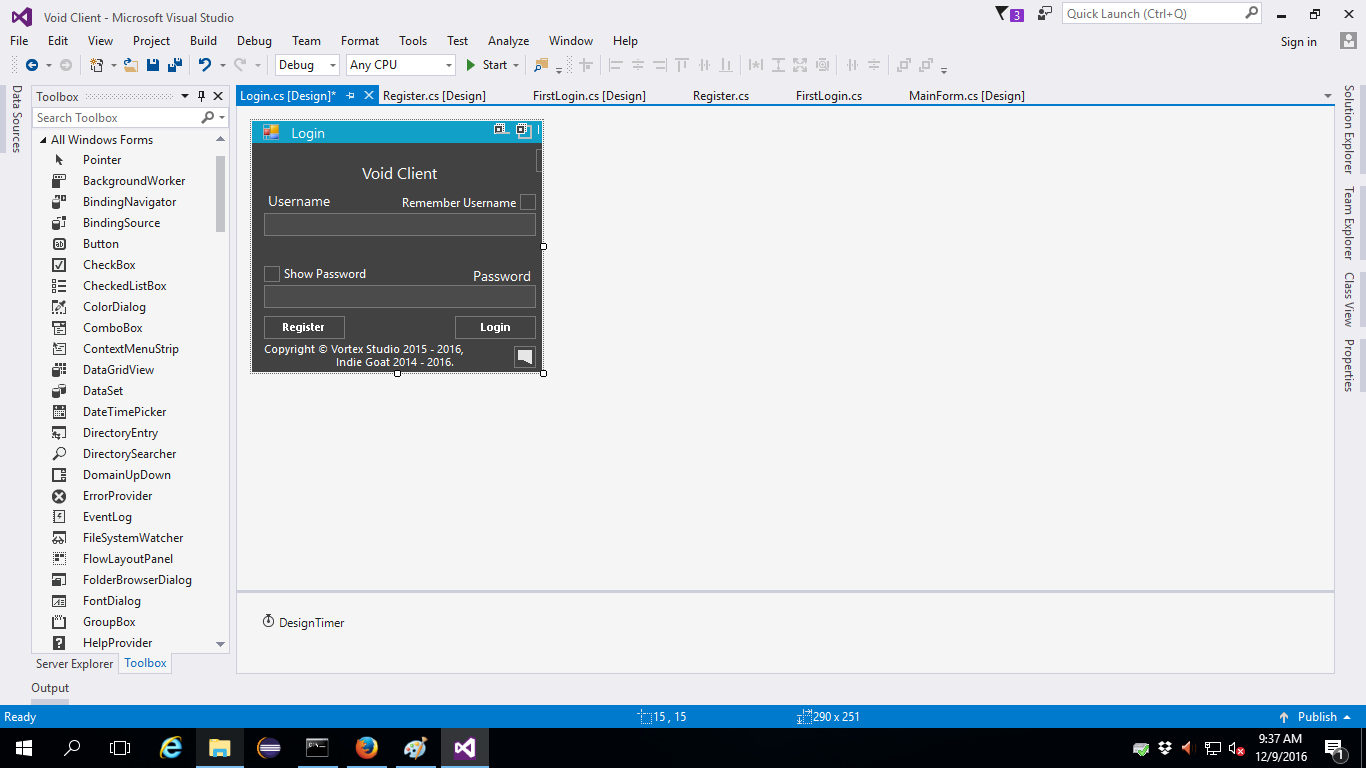
Task: Toggle the Remember Username checkbox
Action: [x=527, y=202]
